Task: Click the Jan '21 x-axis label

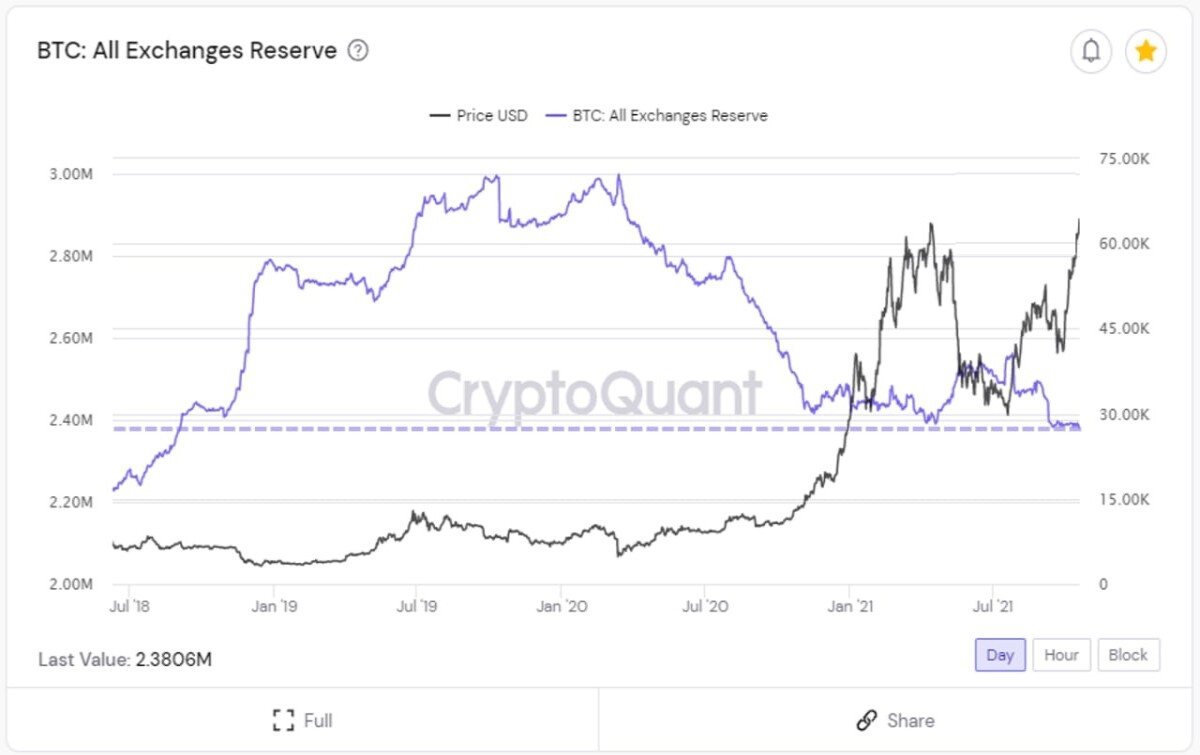Action: pyautogui.click(x=848, y=605)
